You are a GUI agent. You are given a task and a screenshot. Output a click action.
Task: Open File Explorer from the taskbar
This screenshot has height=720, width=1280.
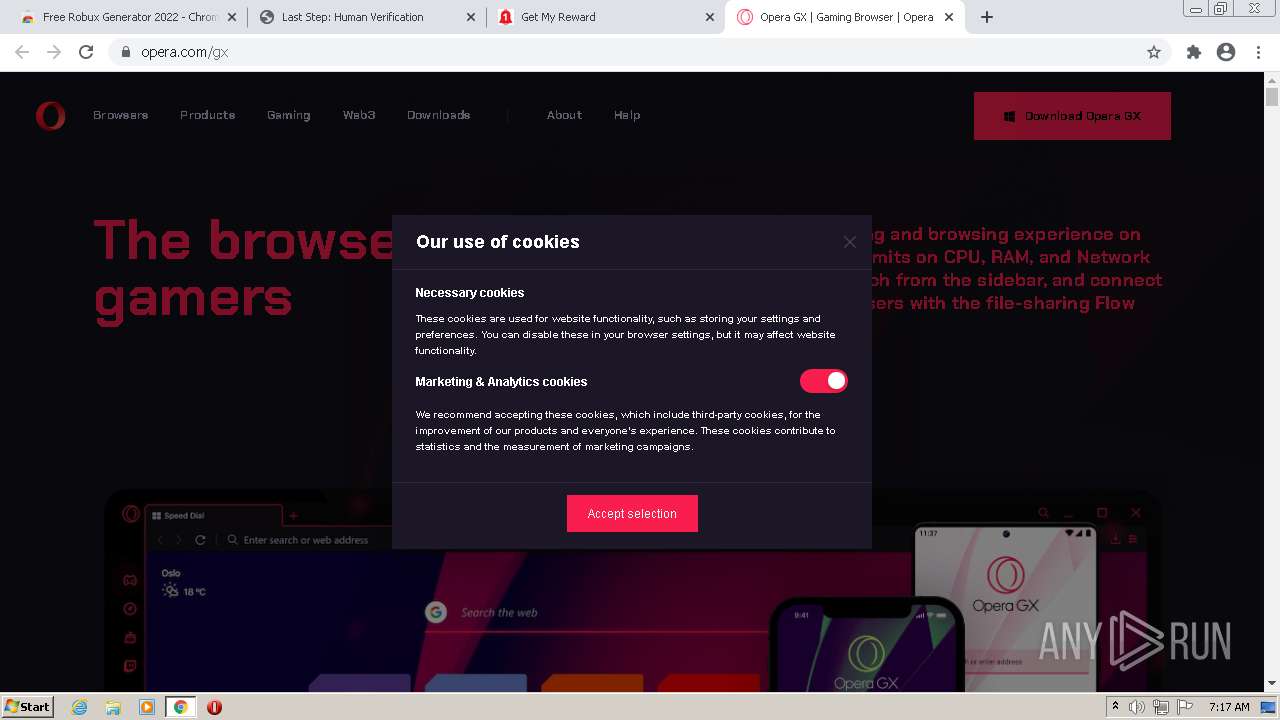[113, 707]
